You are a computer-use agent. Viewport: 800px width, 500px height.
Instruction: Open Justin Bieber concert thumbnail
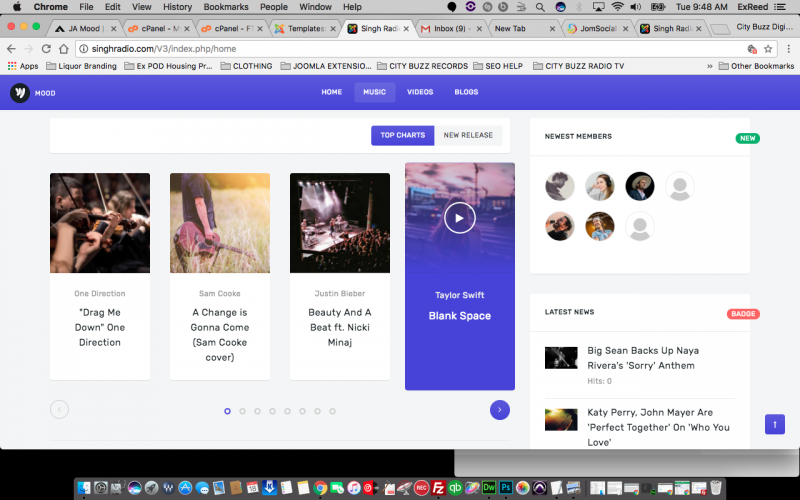pos(340,223)
